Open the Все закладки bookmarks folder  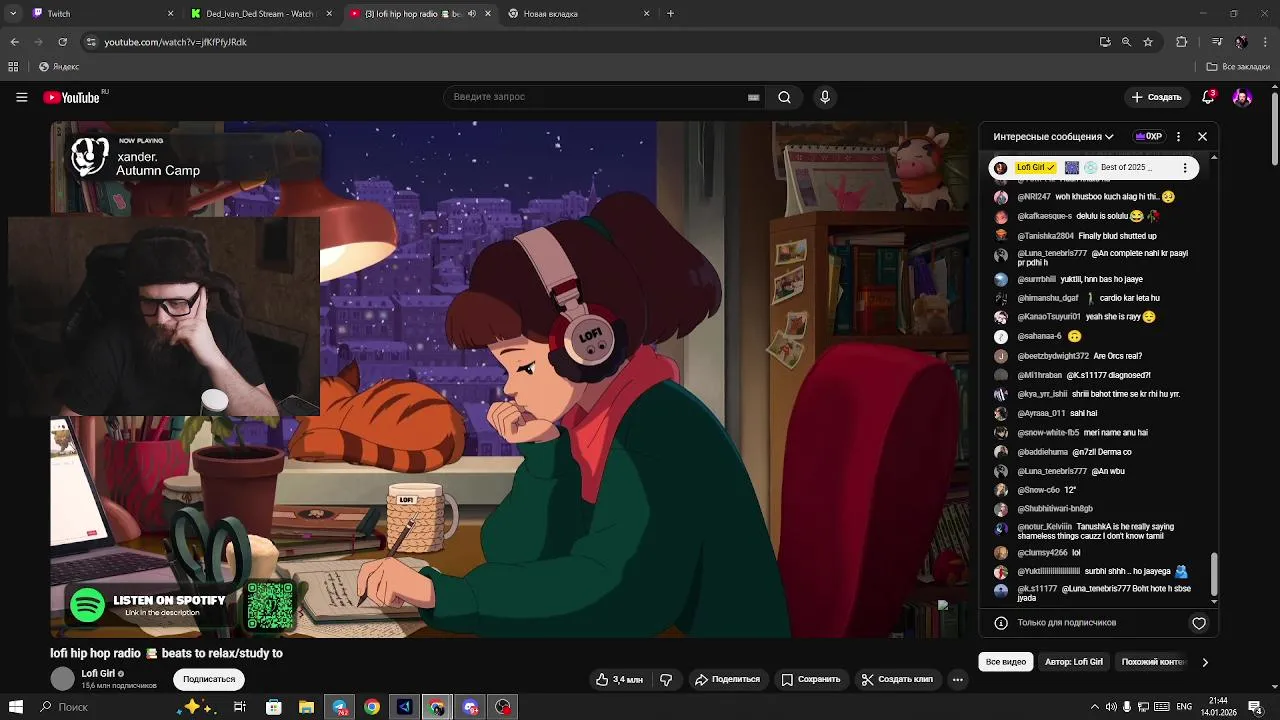(1238, 67)
